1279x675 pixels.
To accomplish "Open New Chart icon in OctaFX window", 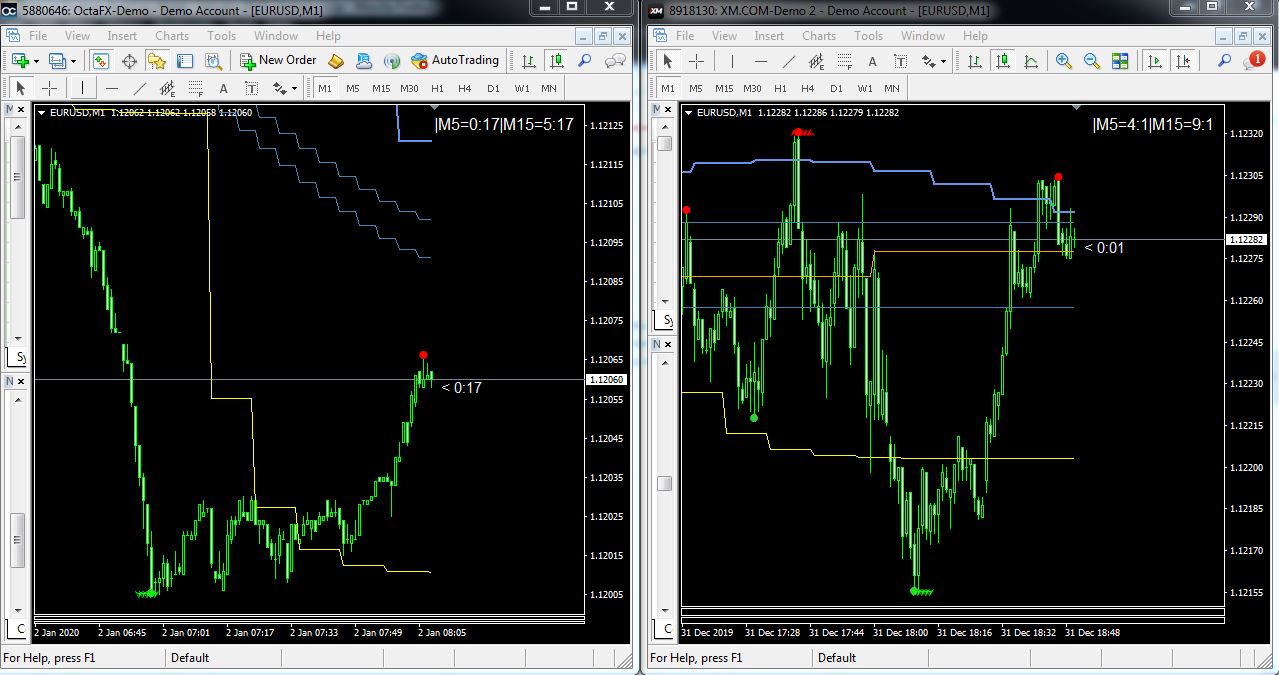I will [18, 61].
